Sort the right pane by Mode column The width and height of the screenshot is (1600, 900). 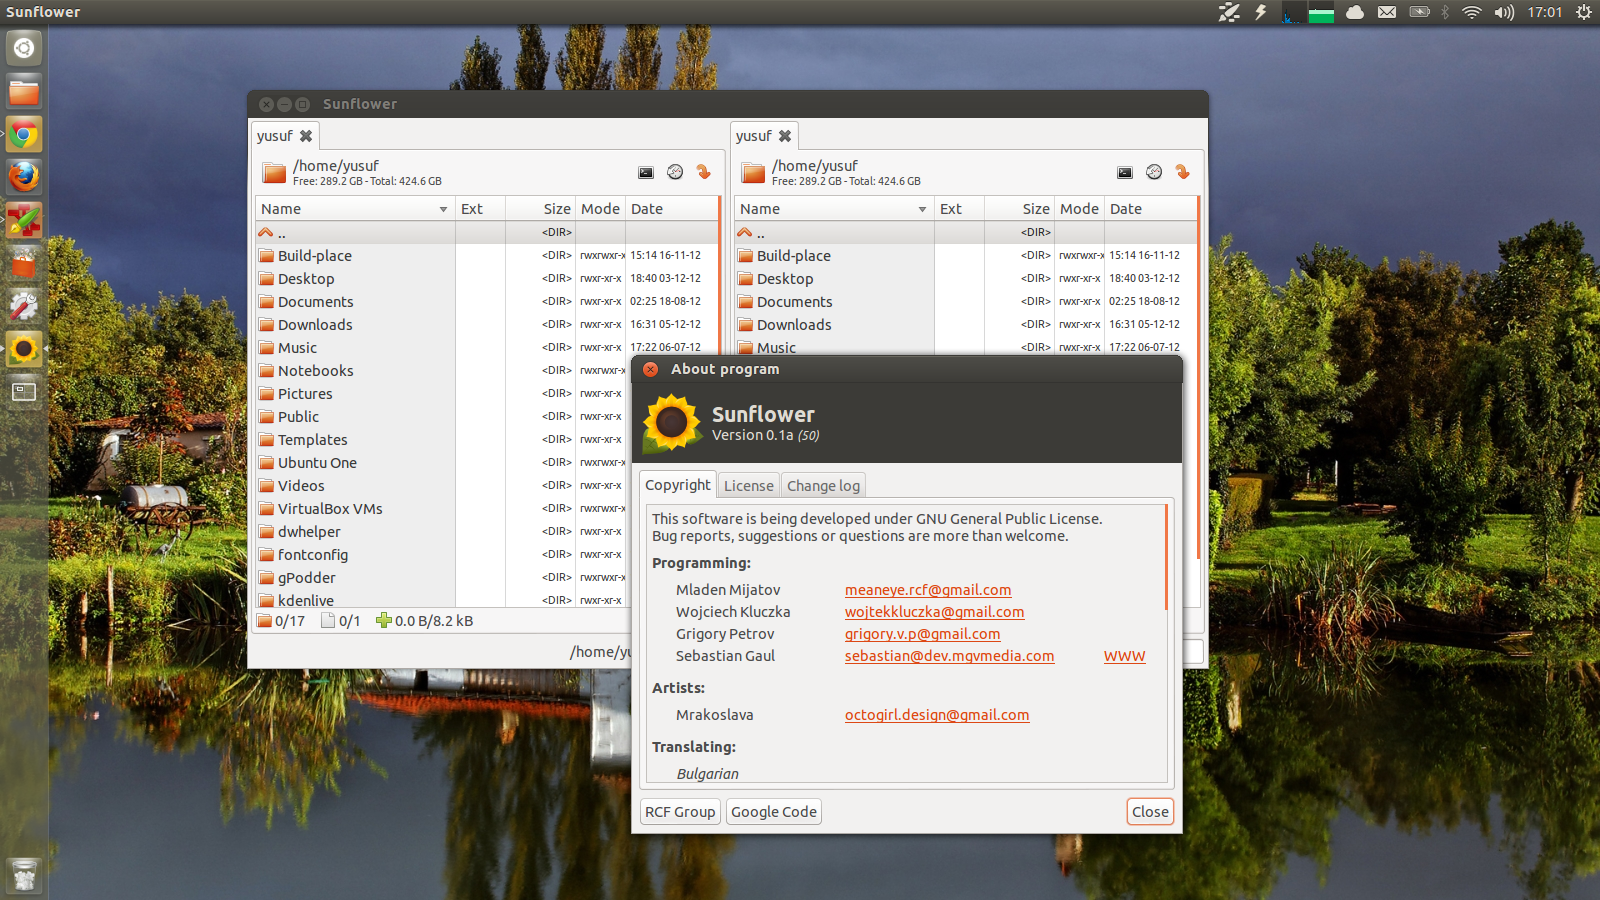click(x=1080, y=209)
